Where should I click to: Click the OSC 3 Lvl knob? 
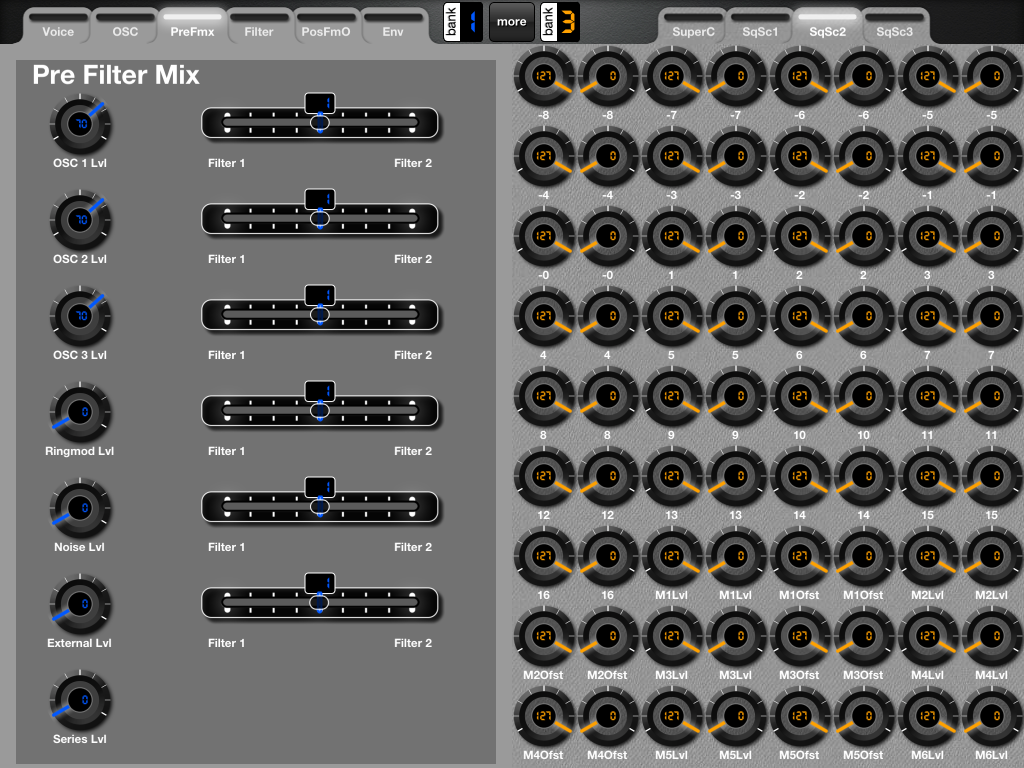click(80, 316)
